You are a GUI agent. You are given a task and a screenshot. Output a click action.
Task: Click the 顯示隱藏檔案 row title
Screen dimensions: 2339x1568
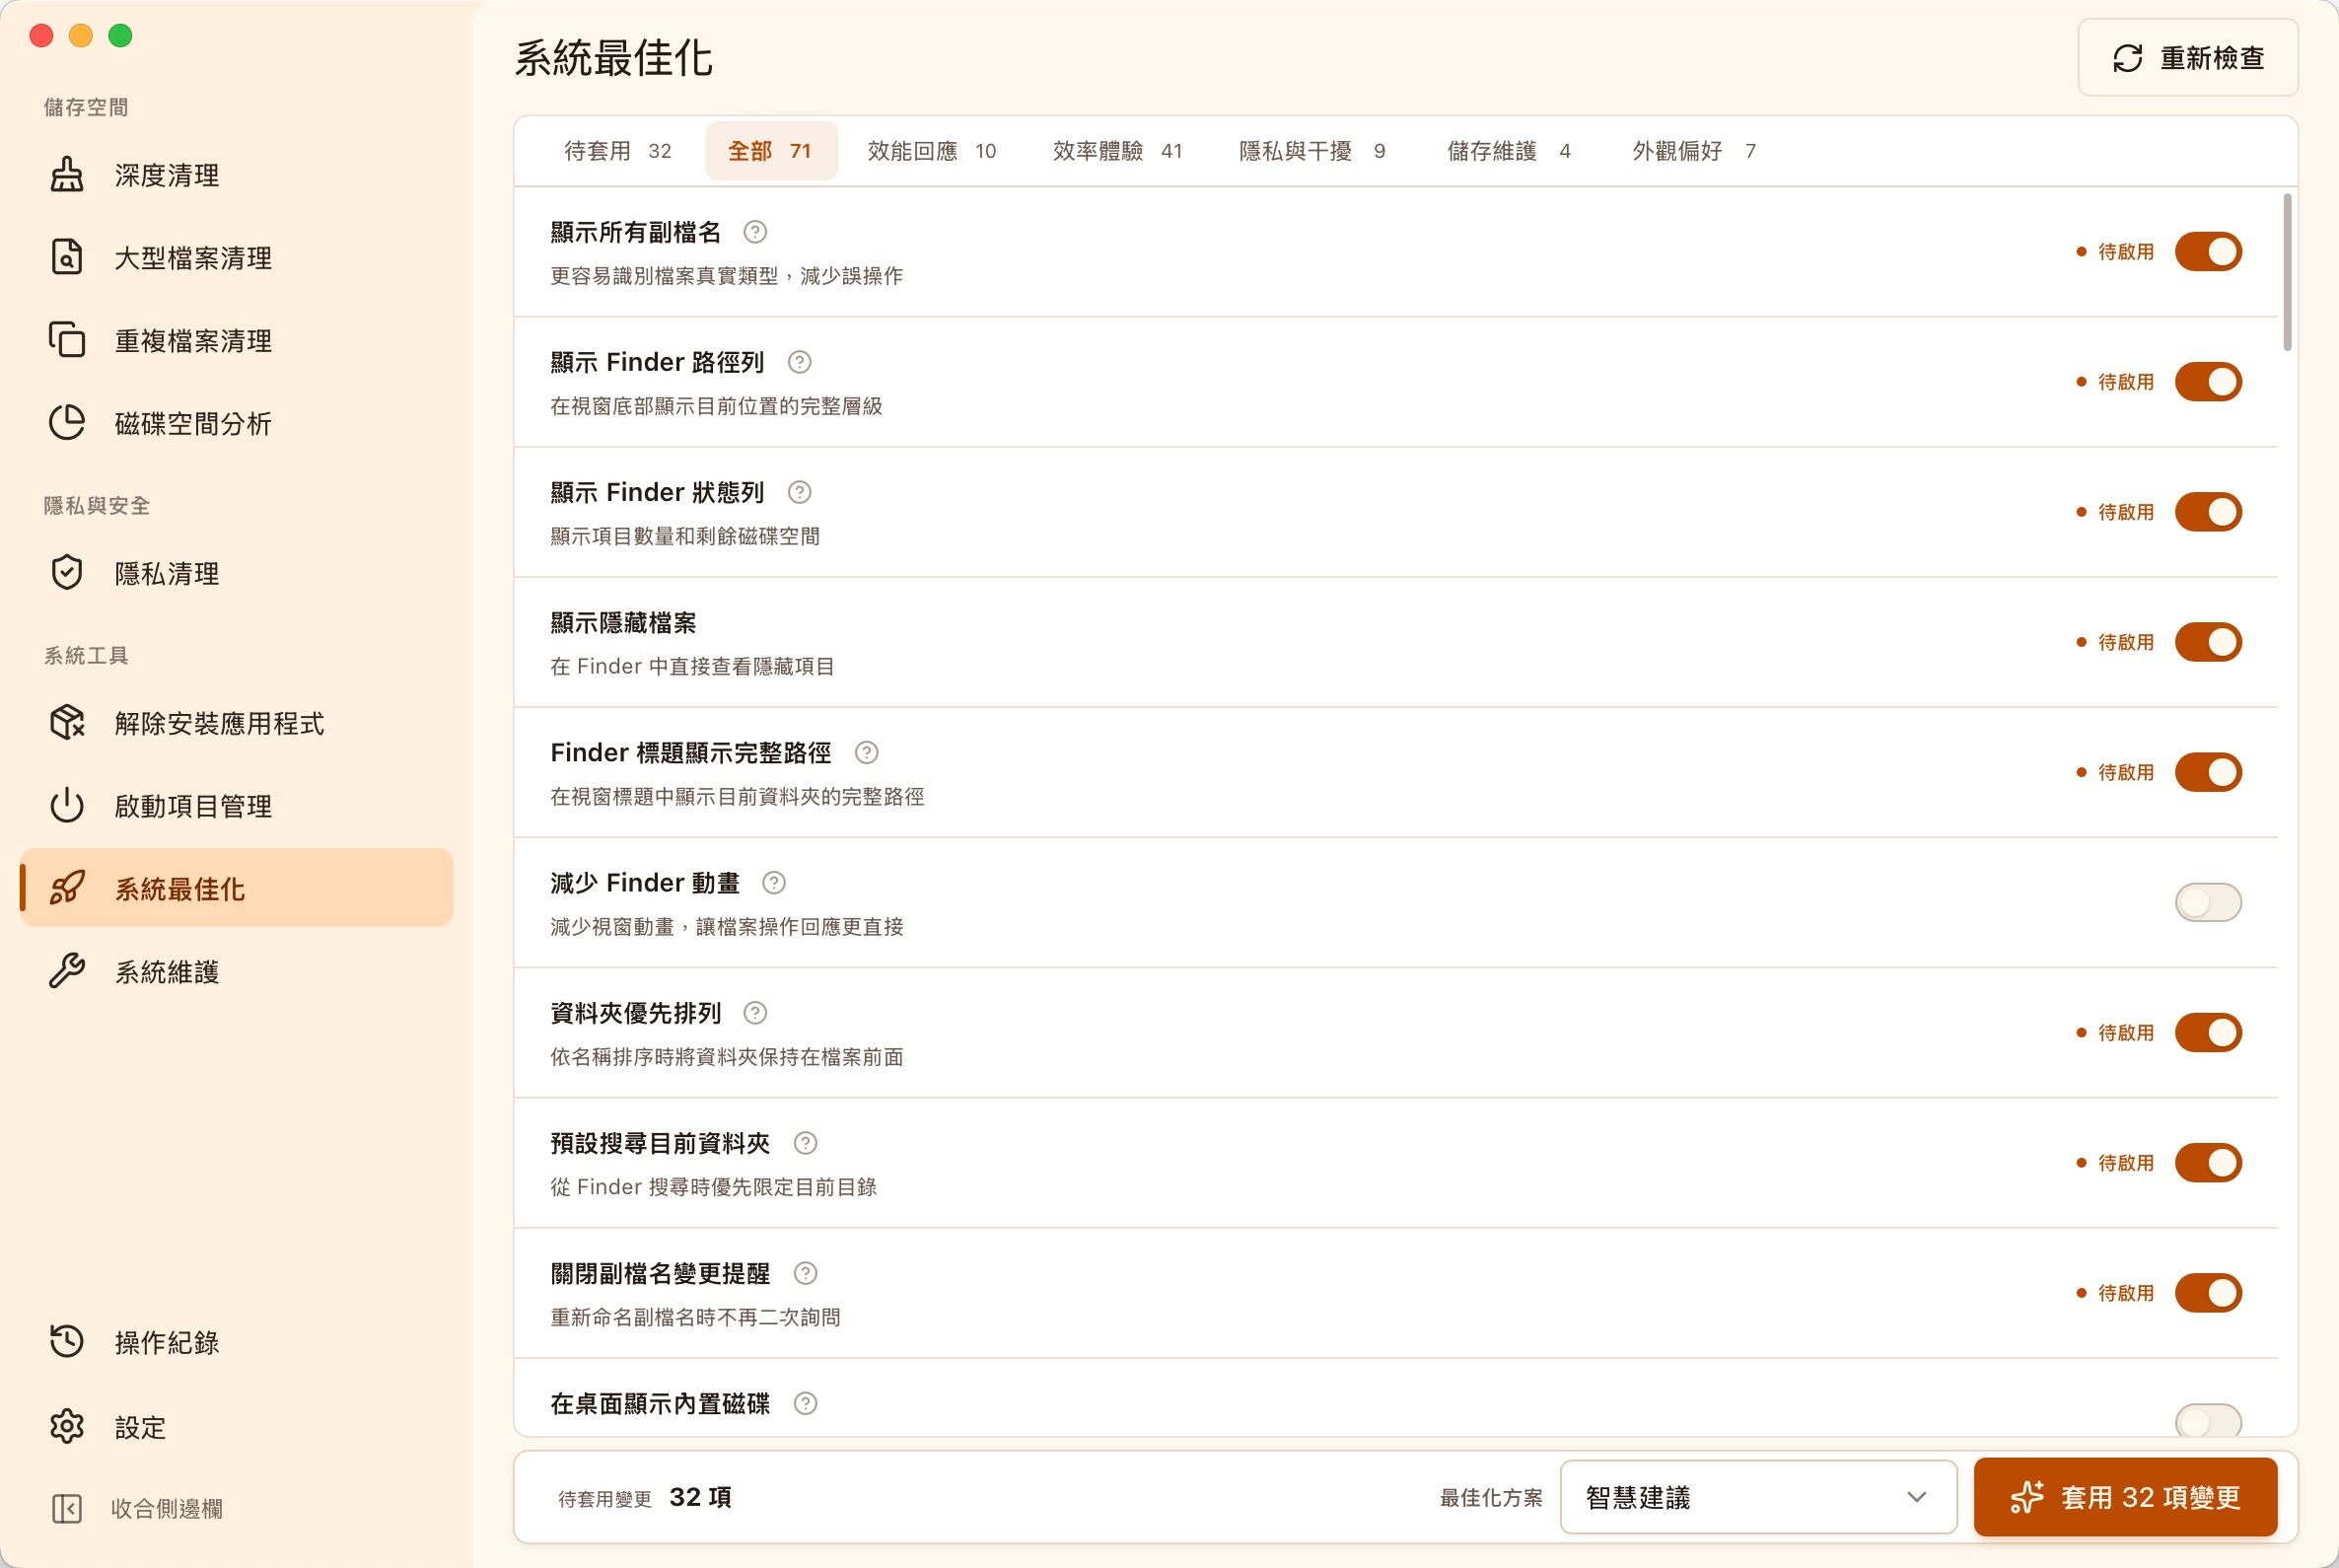pyautogui.click(x=623, y=622)
